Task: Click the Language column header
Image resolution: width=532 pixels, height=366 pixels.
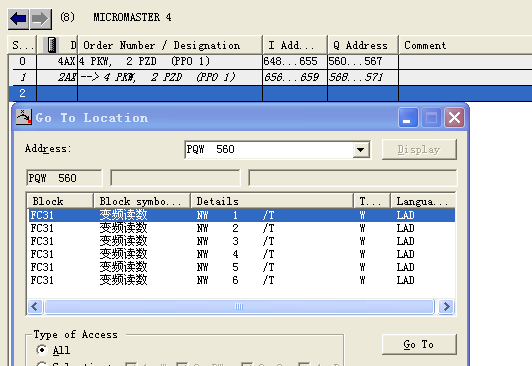Action: coord(423,201)
